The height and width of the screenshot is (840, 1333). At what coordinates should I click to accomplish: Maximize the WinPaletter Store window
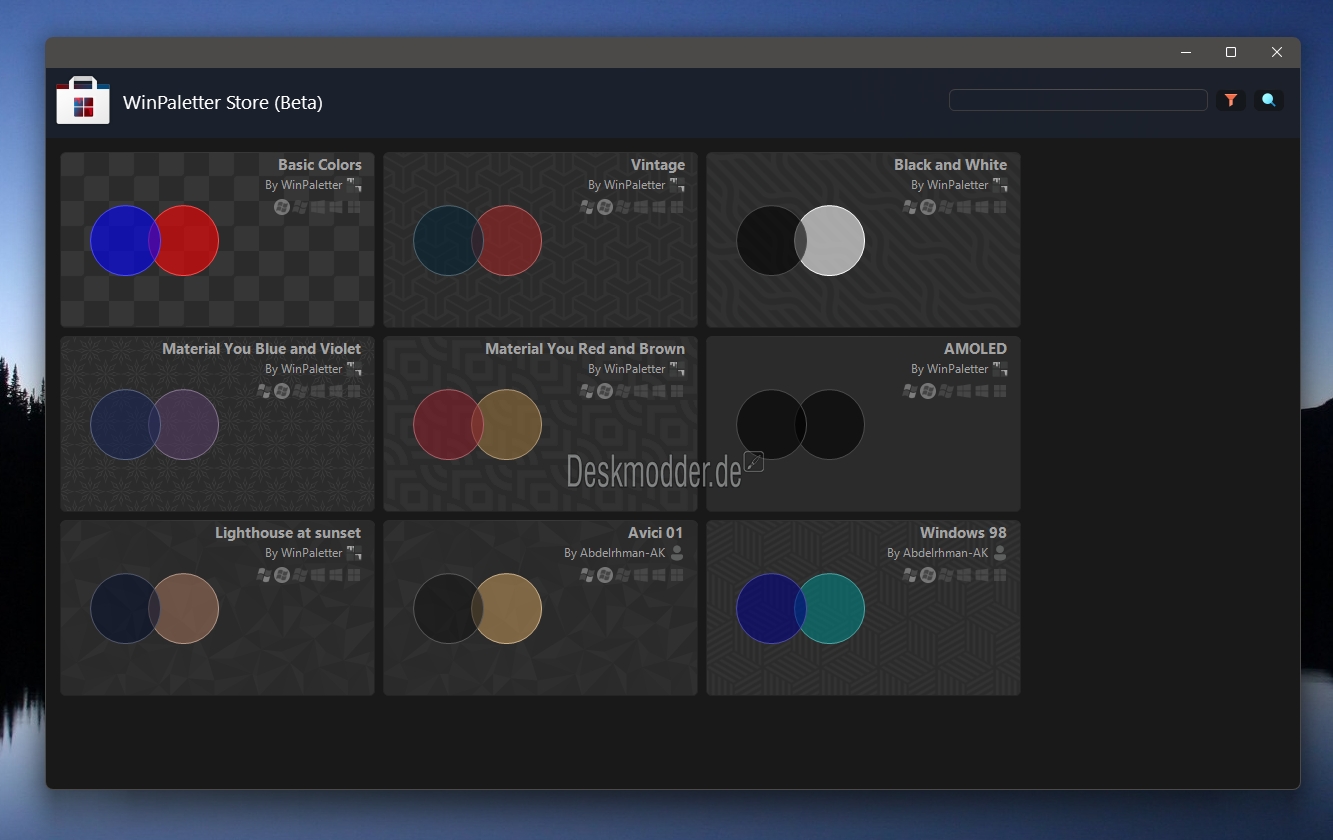pos(1231,52)
